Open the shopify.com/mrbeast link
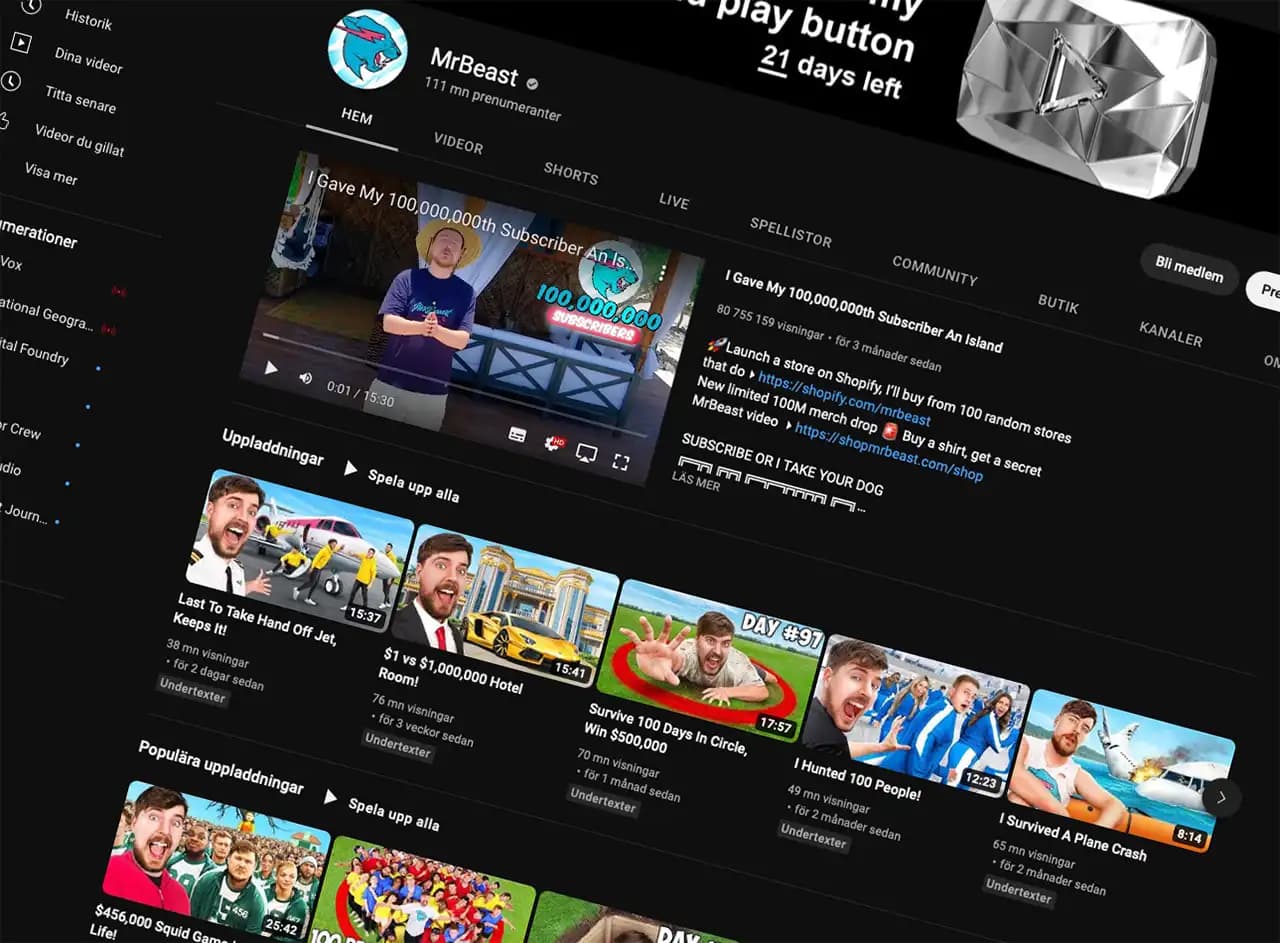The width and height of the screenshot is (1280, 943). pyautogui.click(x=844, y=398)
